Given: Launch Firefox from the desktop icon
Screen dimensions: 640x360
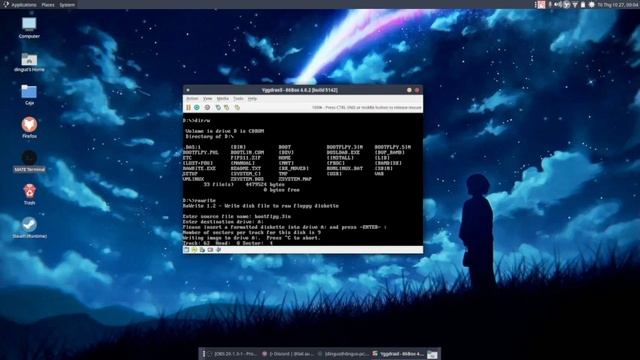Looking at the screenshot, I should coord(29,128).
